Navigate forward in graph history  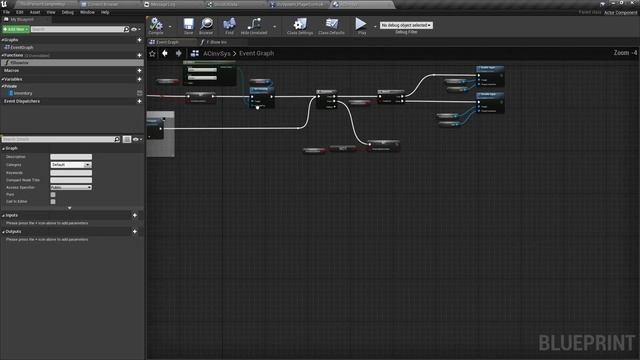click(178, 53)
